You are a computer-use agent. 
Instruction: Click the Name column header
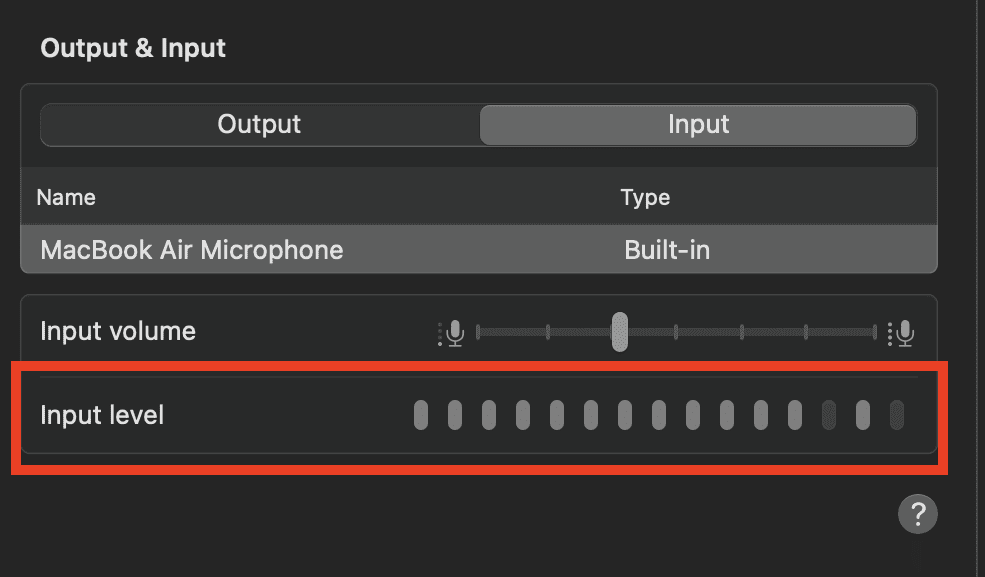pyautogui.click(x=66, y=197)
